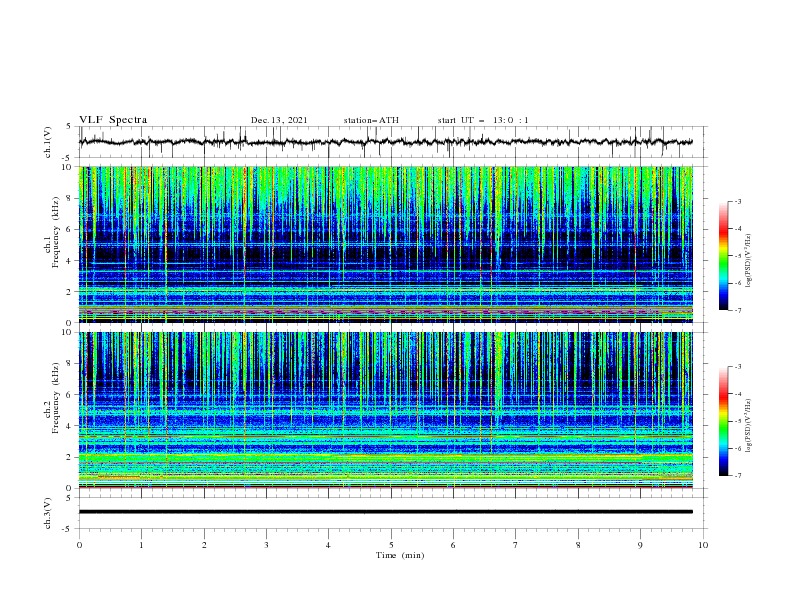This screenshot has width=792, height=612.
Task: Click the ch.1 voltage waveform trace
Action: click(x=386, y=142)
